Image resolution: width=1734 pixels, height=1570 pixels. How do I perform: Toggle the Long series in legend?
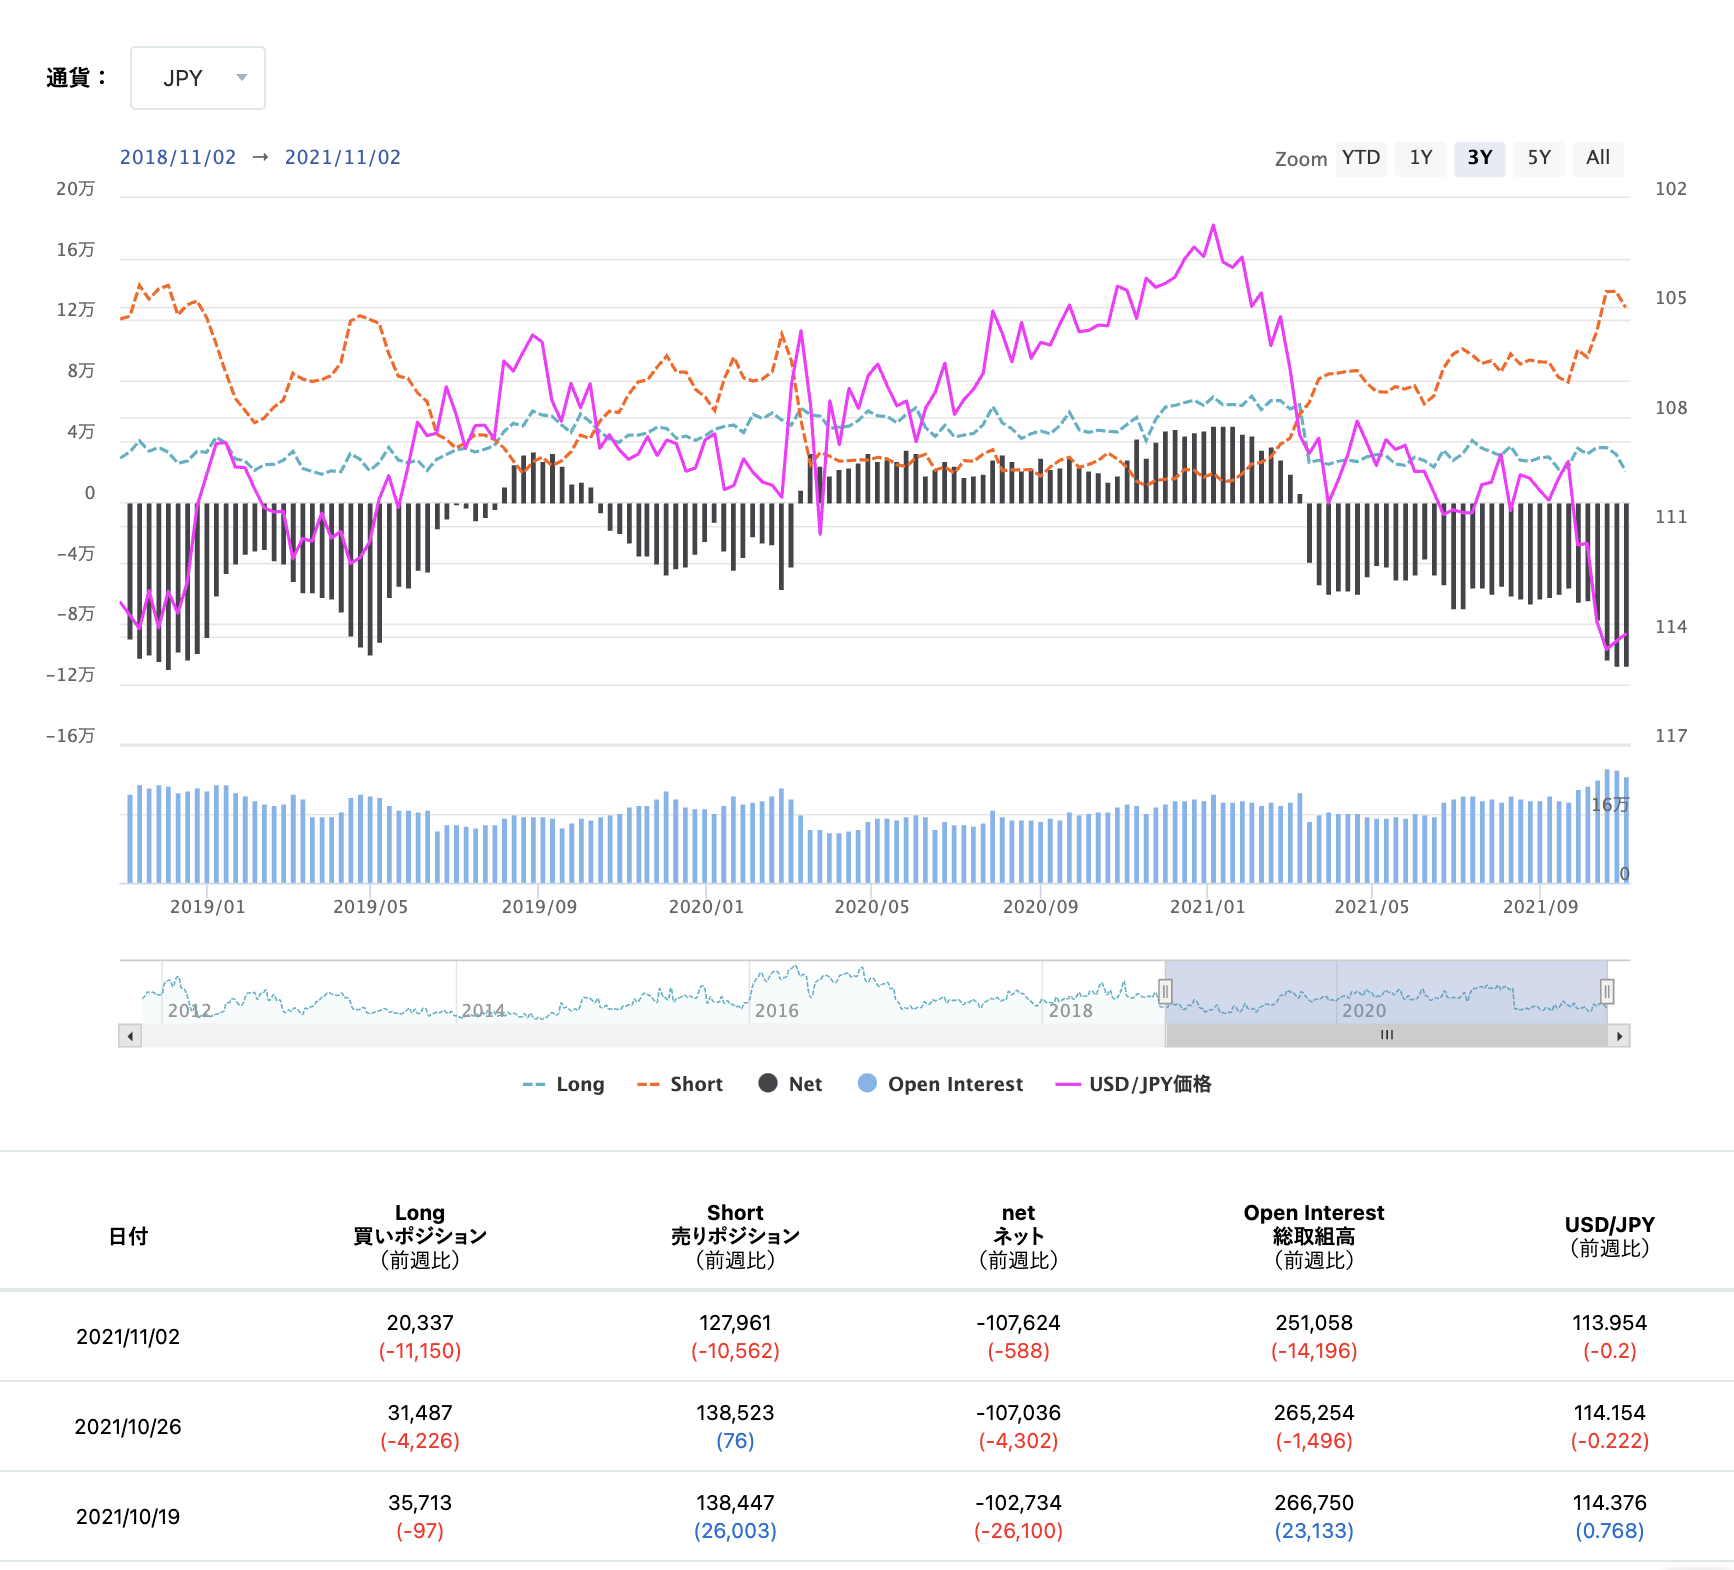pyautogui.click(x=564, y=1084)
